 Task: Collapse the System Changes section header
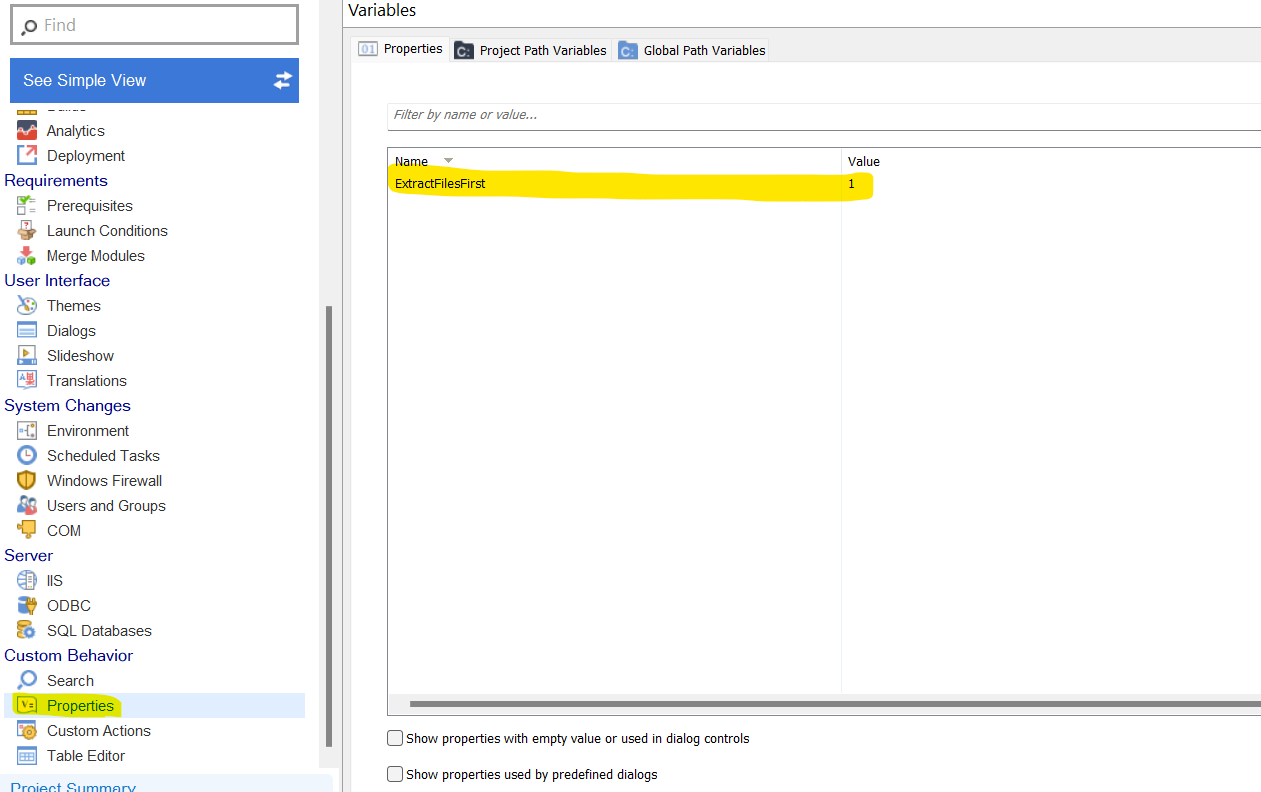pos(67,406)
